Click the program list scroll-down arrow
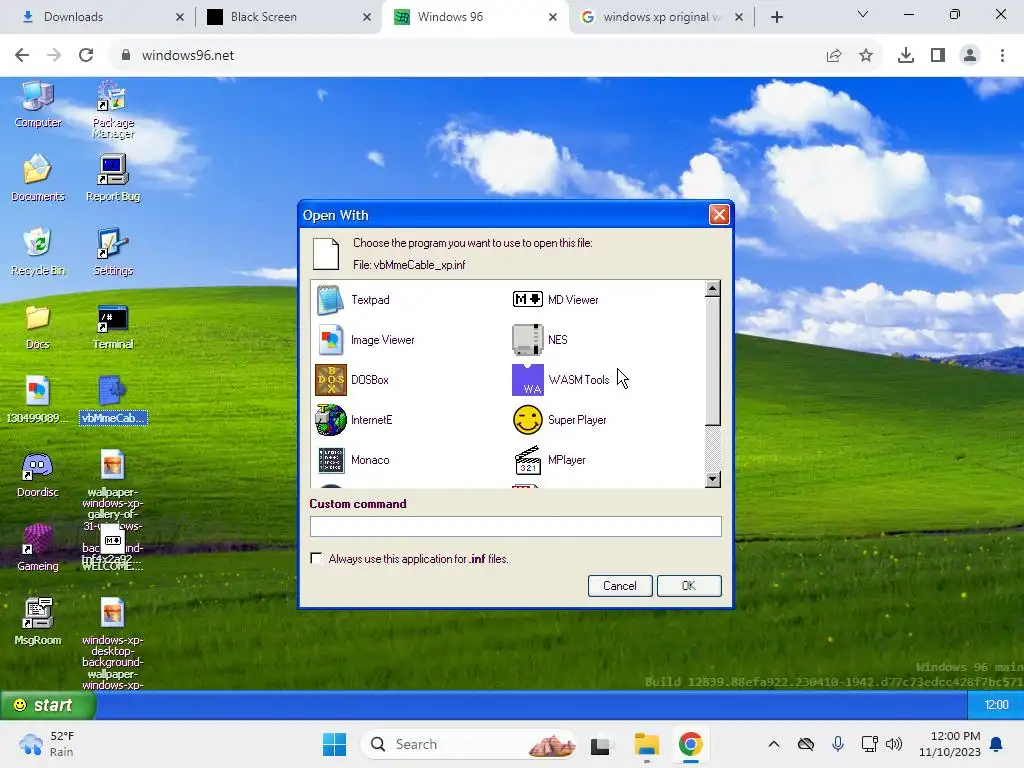 pos(713,479)
